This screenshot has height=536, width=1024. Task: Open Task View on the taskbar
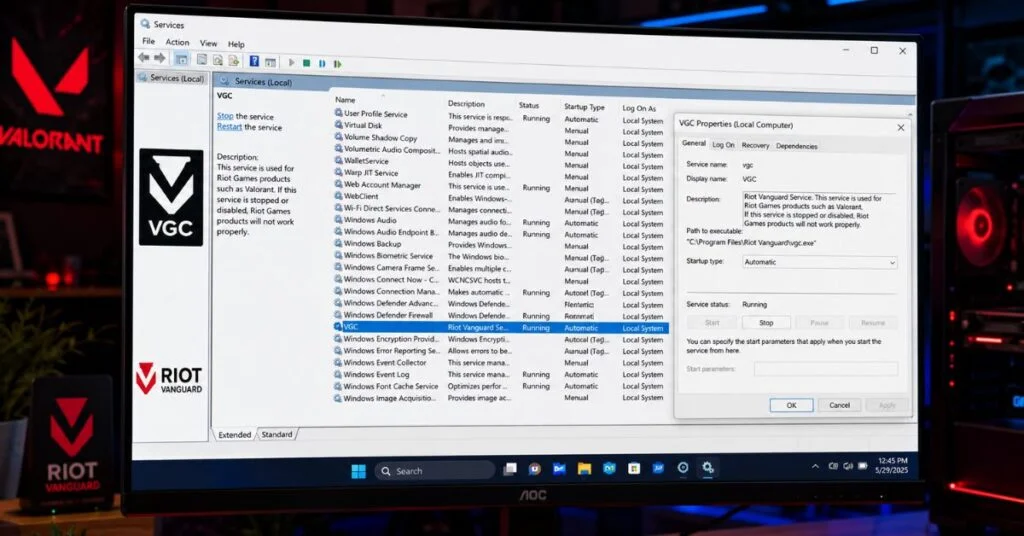510,469
